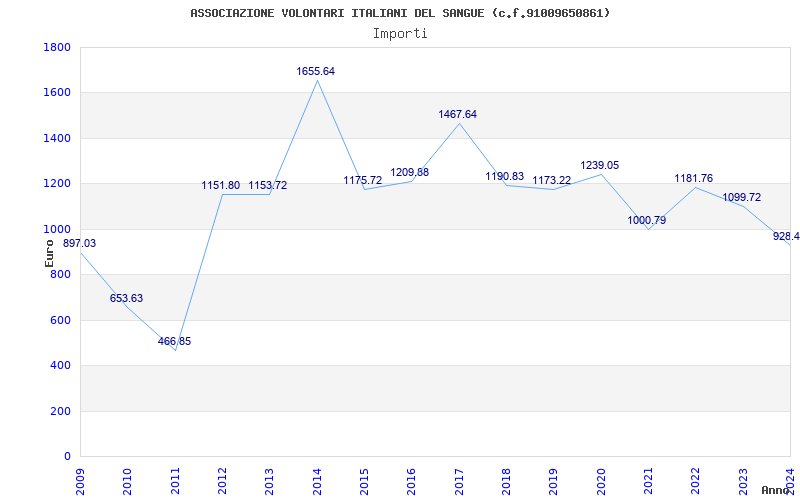Click the 1209.88 data label for 2016
This screenshot has height=500, width=800.
pyautogui.click(x=409, y=173)
